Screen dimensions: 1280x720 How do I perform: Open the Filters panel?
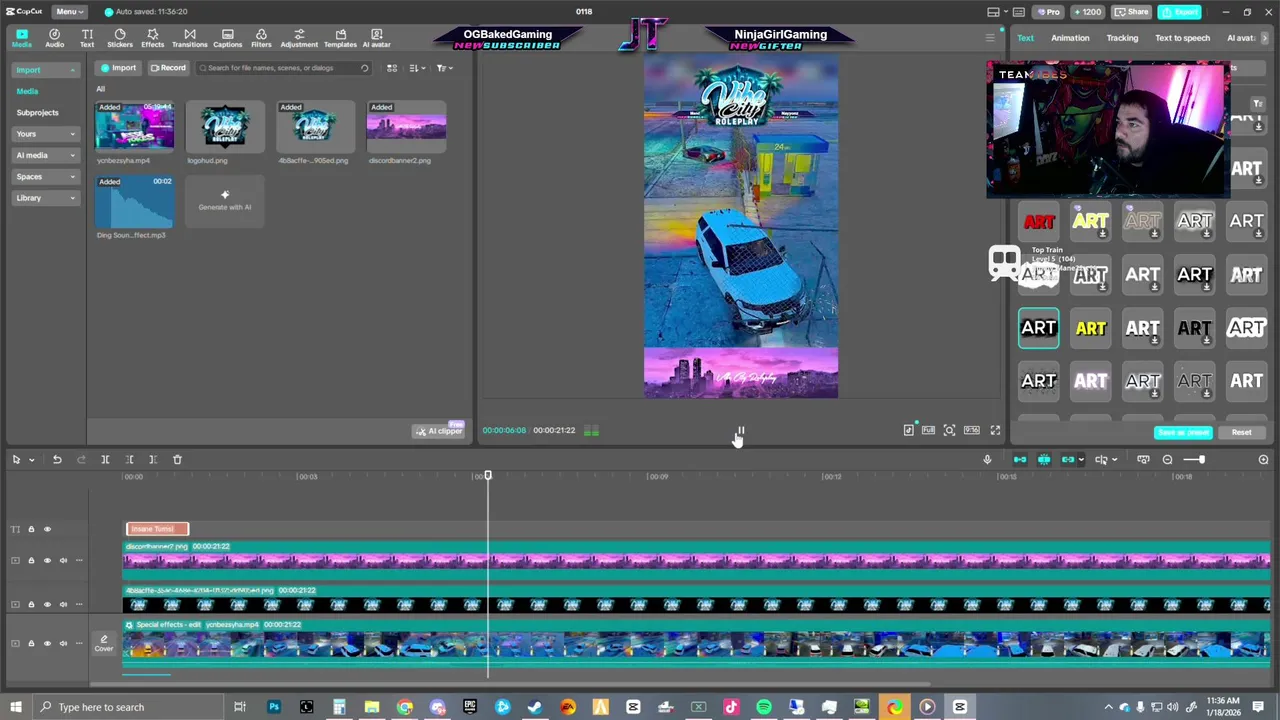point(261,38)
